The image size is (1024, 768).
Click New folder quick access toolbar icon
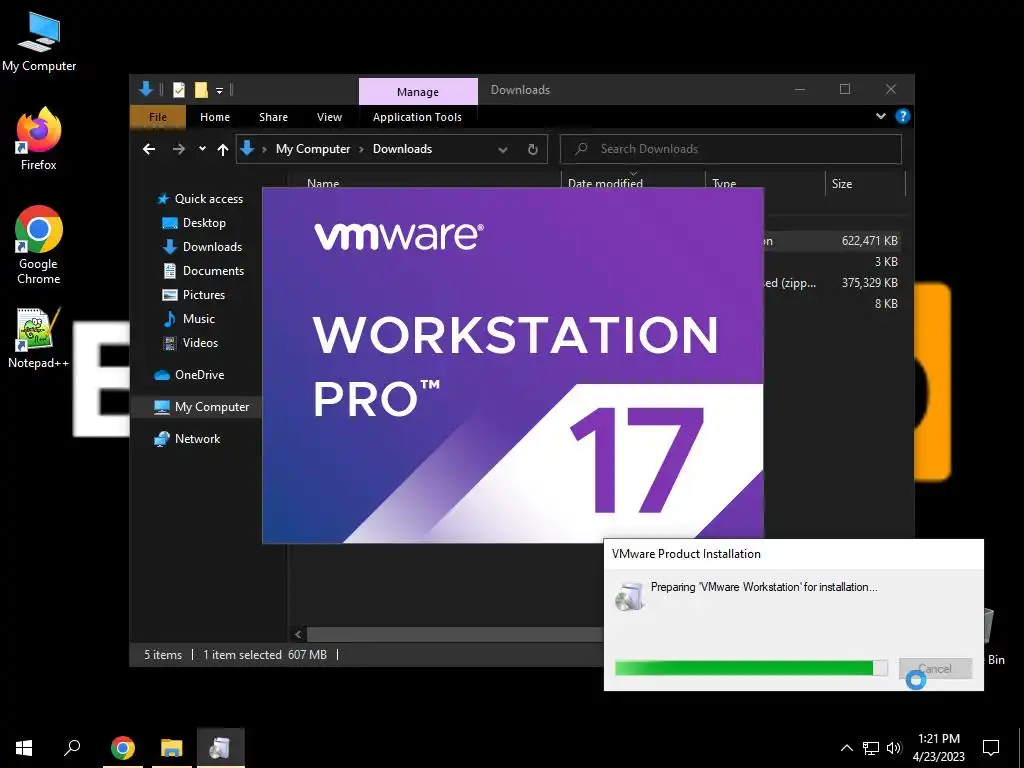coord(201,89)
